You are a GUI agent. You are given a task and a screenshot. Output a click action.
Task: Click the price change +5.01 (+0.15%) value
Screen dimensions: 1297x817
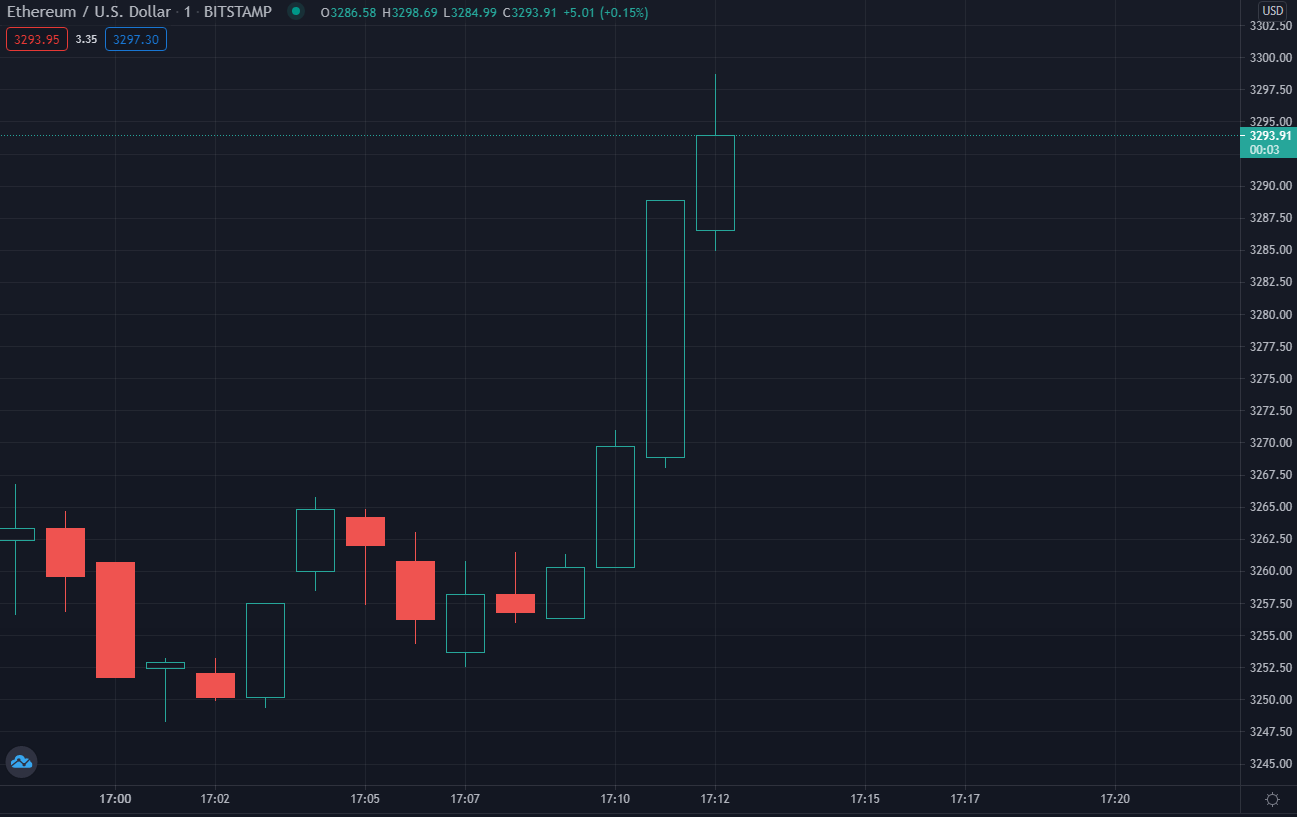click(603, 13)
